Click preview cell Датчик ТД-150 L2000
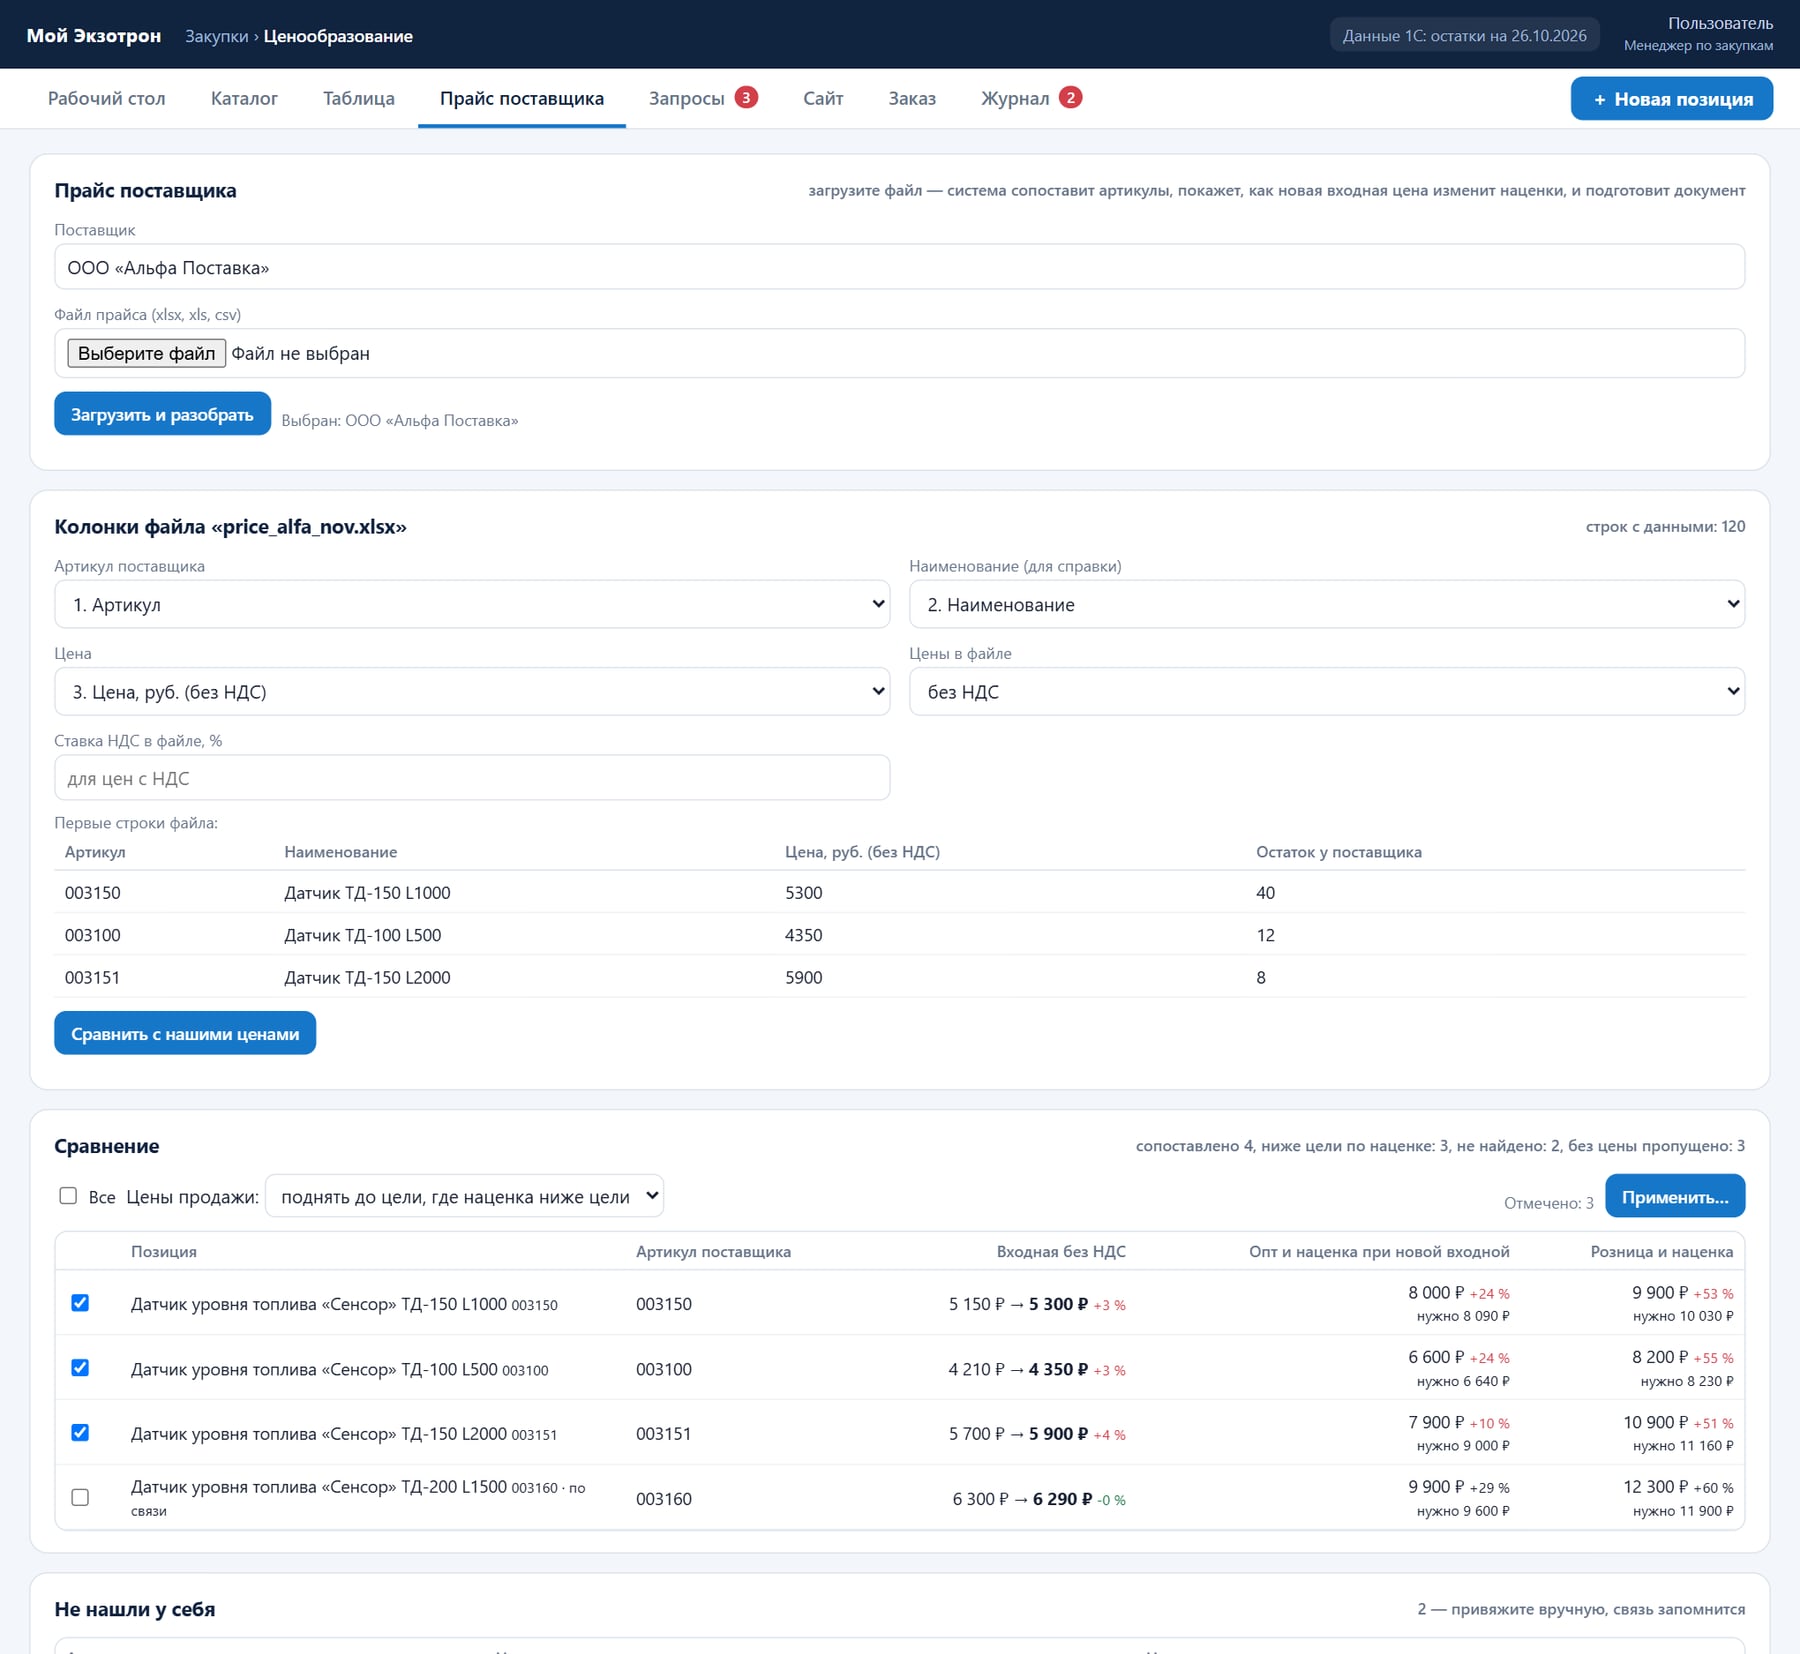 (x=367, y=977)
